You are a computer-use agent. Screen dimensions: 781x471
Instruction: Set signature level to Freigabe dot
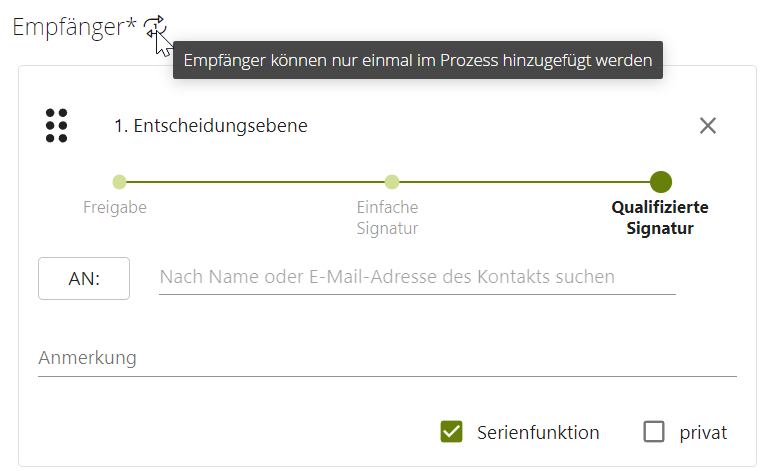click(119, 182)
